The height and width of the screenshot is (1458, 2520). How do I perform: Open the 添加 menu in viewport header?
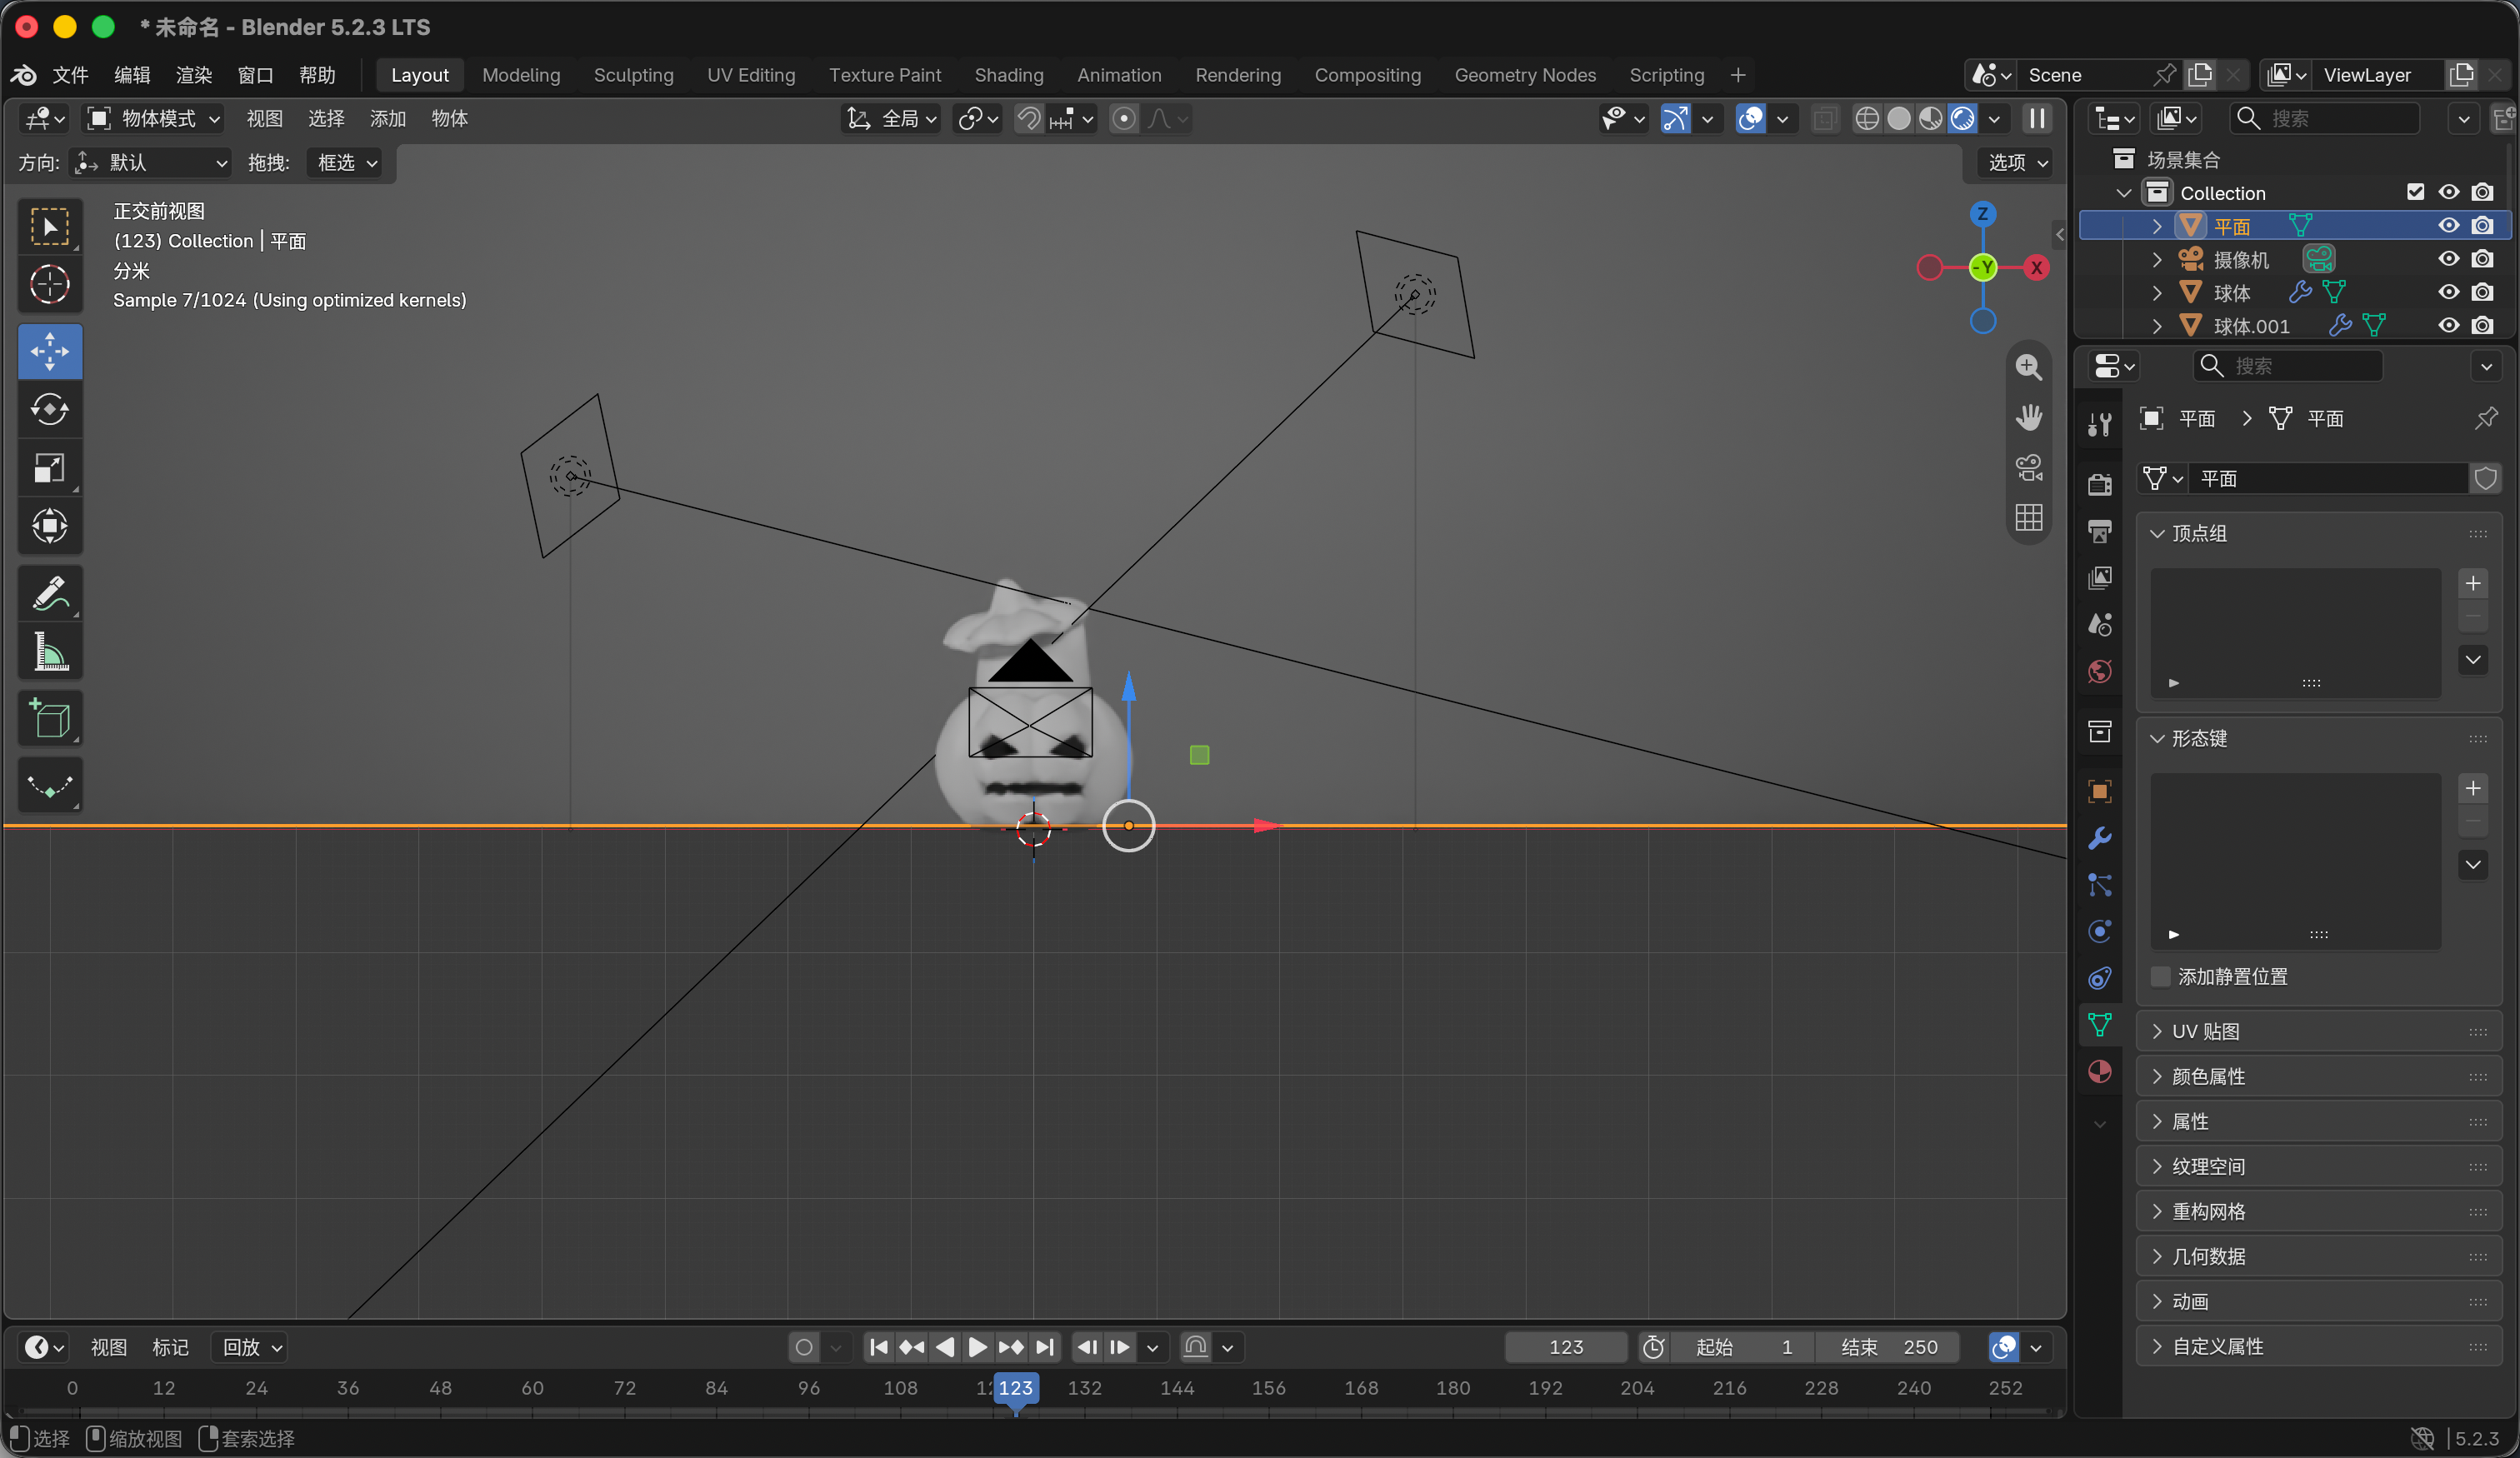(387, 119)
